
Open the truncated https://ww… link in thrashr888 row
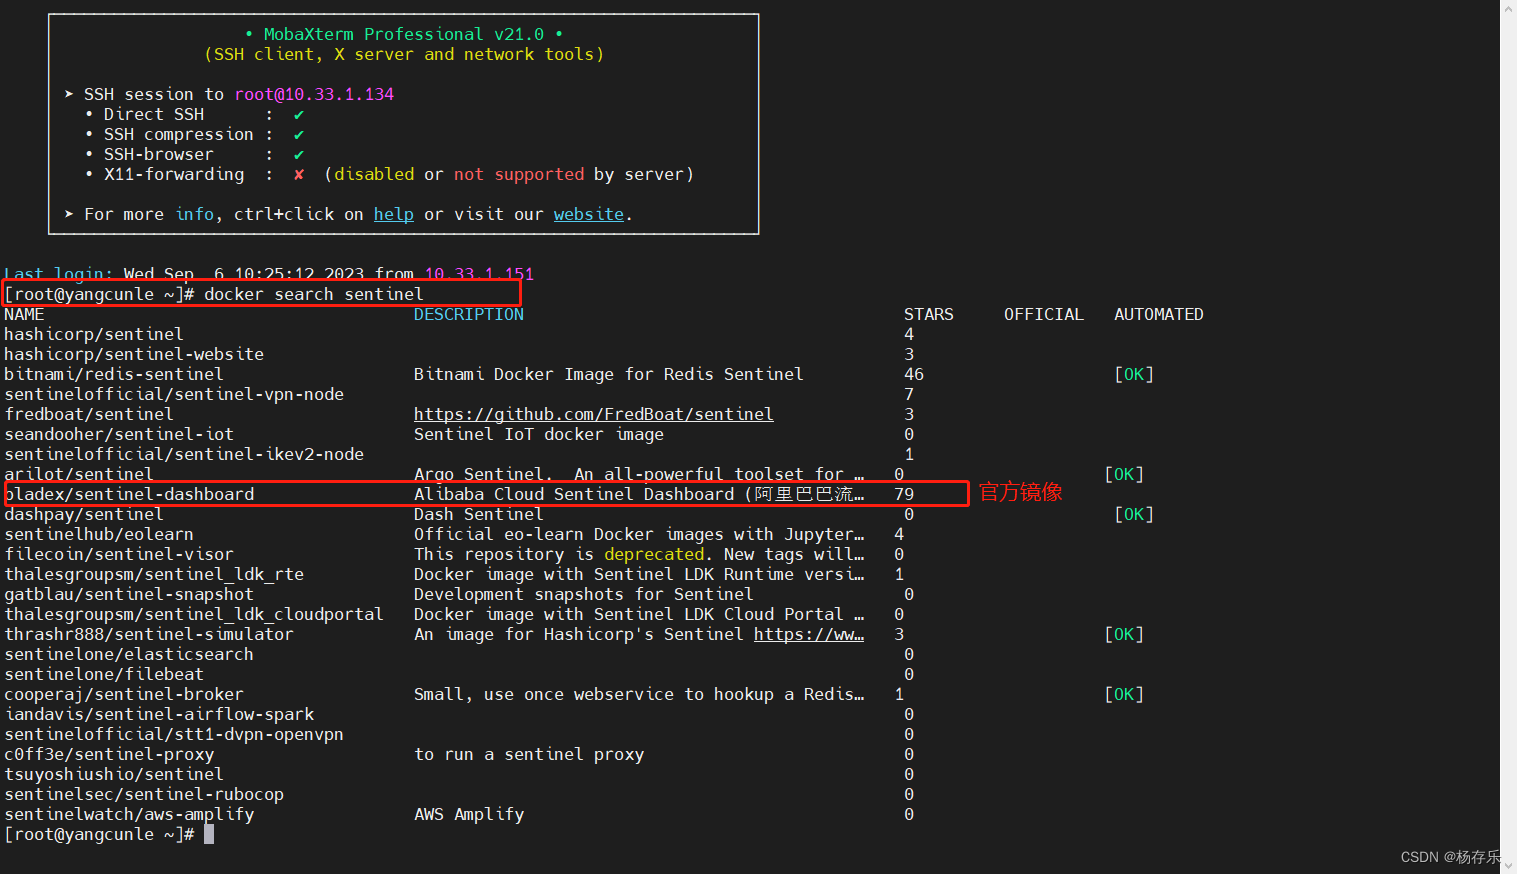(x=809, y=634)
